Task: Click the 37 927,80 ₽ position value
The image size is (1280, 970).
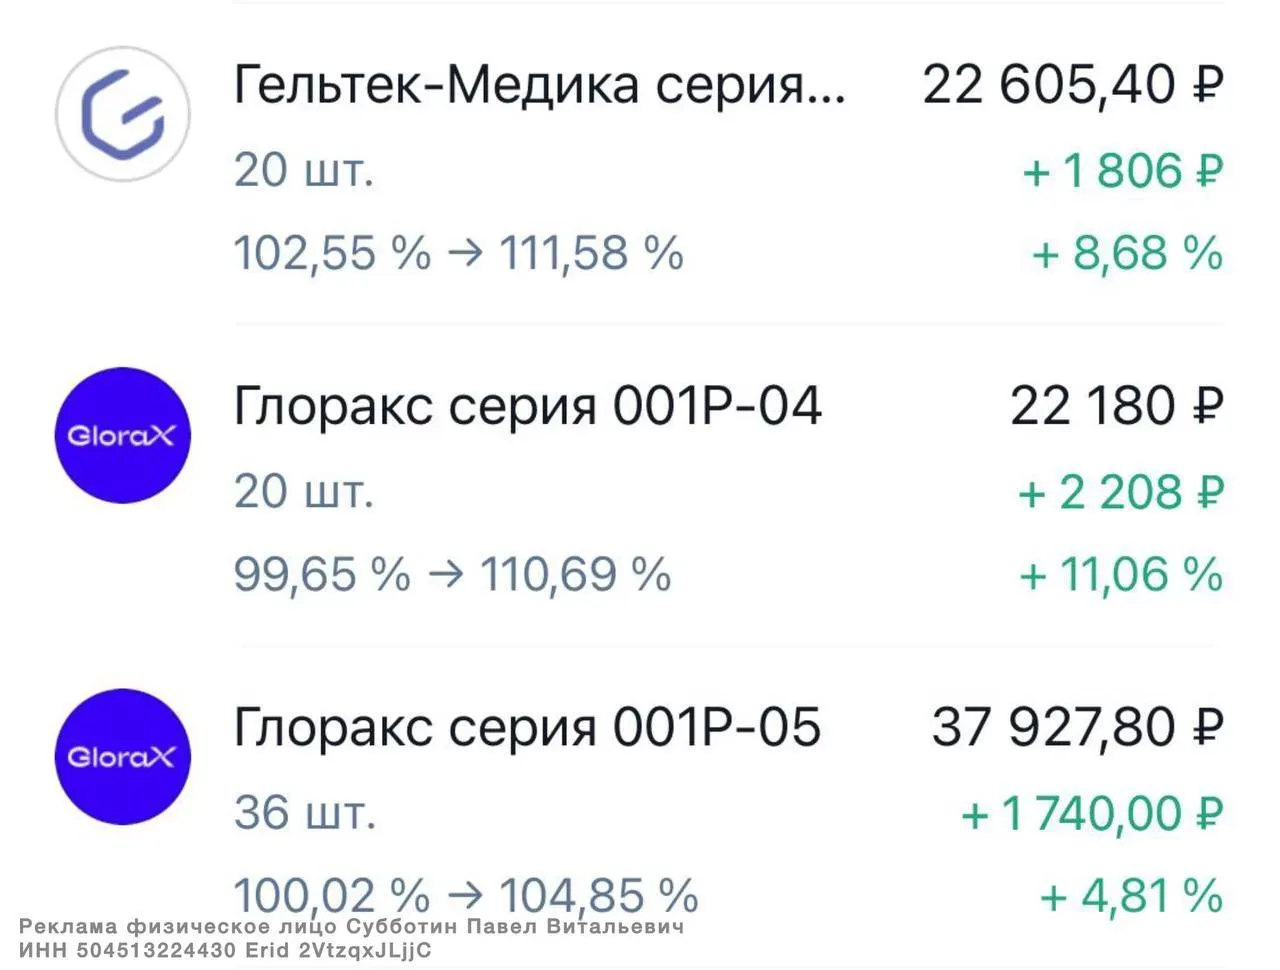Action: [x=1077, y=727]
